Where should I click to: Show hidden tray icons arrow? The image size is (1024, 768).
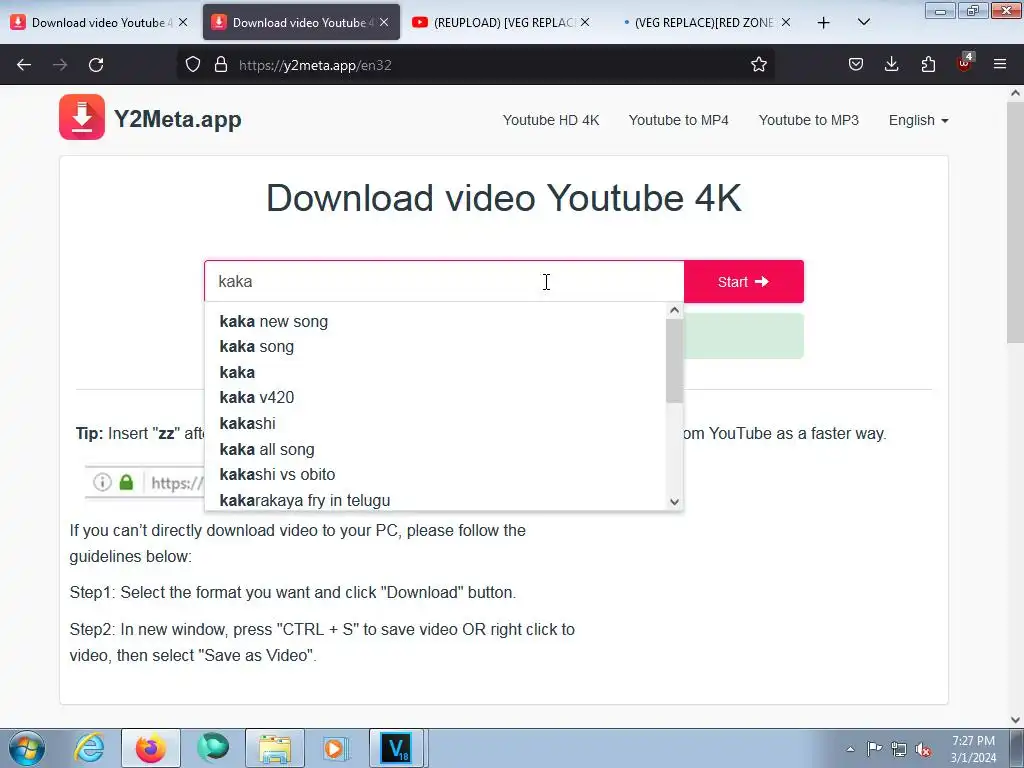pos(850,749)
